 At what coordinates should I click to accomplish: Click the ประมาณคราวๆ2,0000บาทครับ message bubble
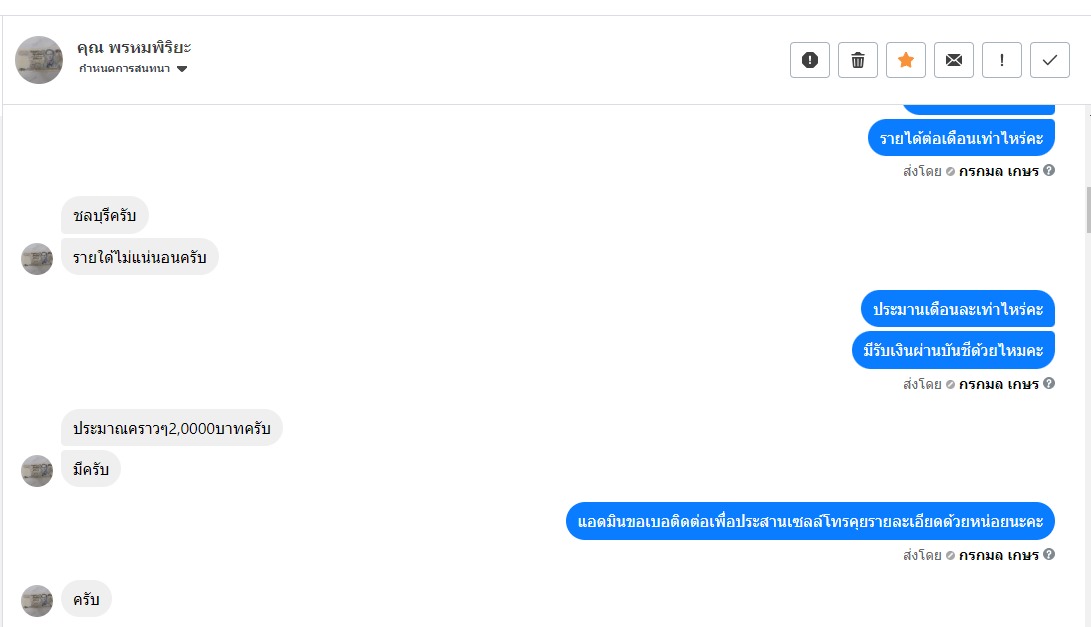(172, 428)
